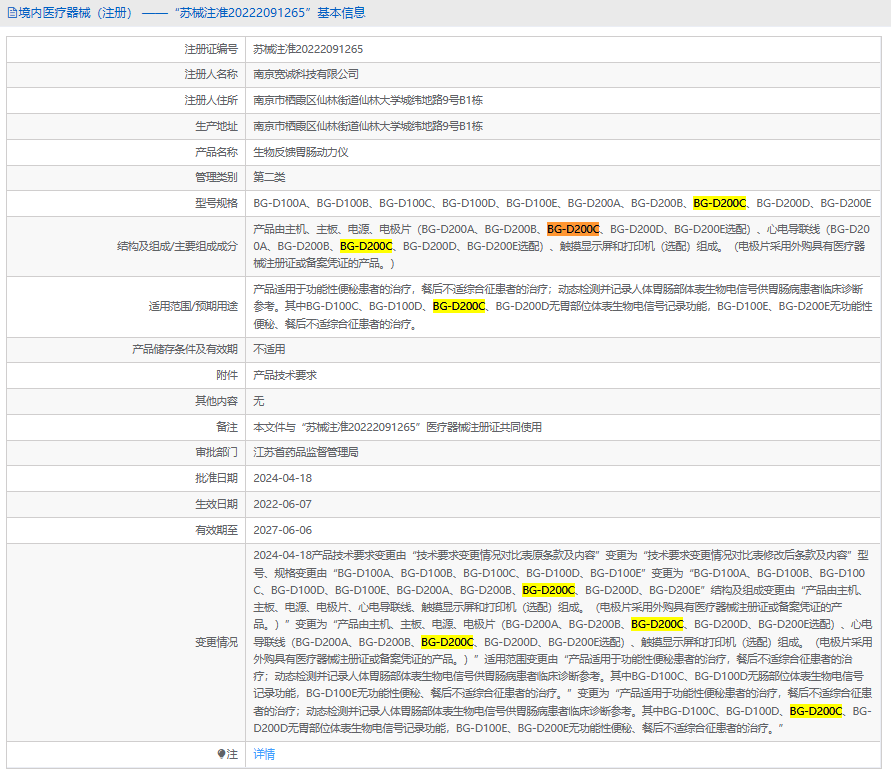Click the 型号规格 label
The height and width of the screenshot is (773, 891).
point(216,203)
